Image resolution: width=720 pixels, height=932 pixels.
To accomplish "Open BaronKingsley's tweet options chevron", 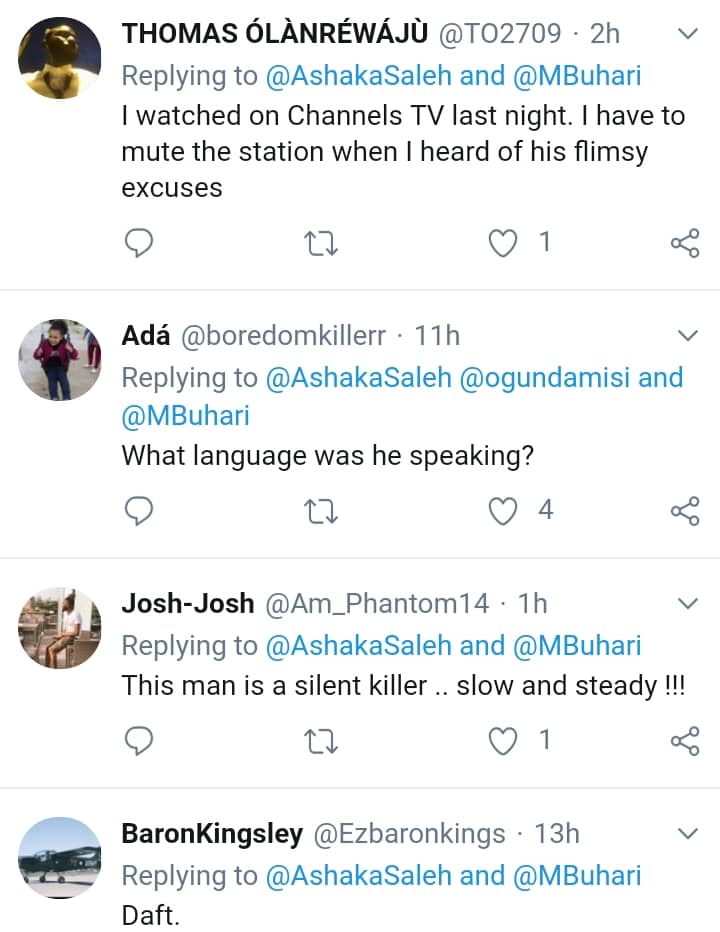I will pos(688,833).
